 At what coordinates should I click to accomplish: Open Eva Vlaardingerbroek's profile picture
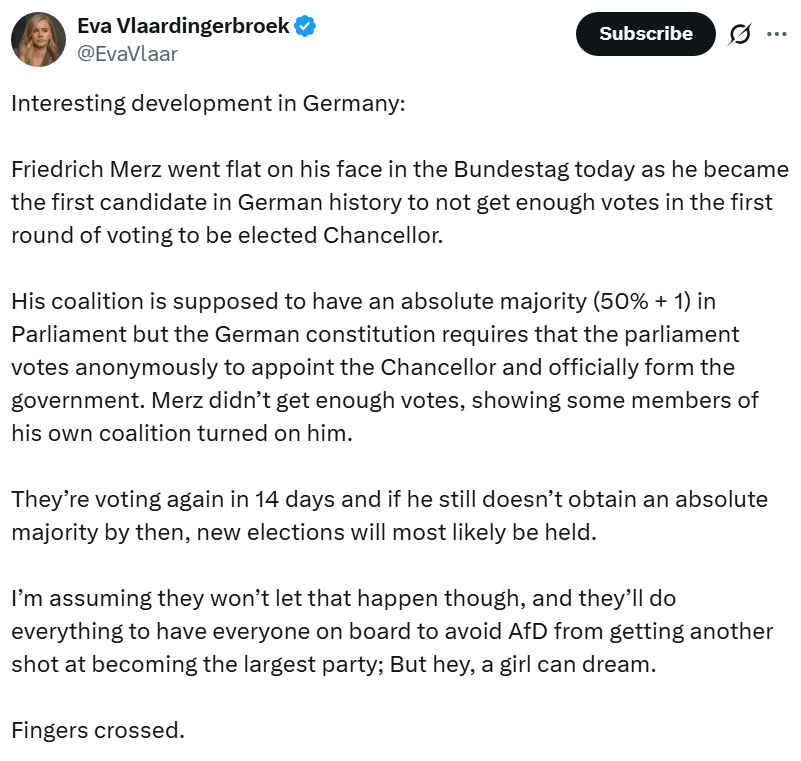[39, 40]
